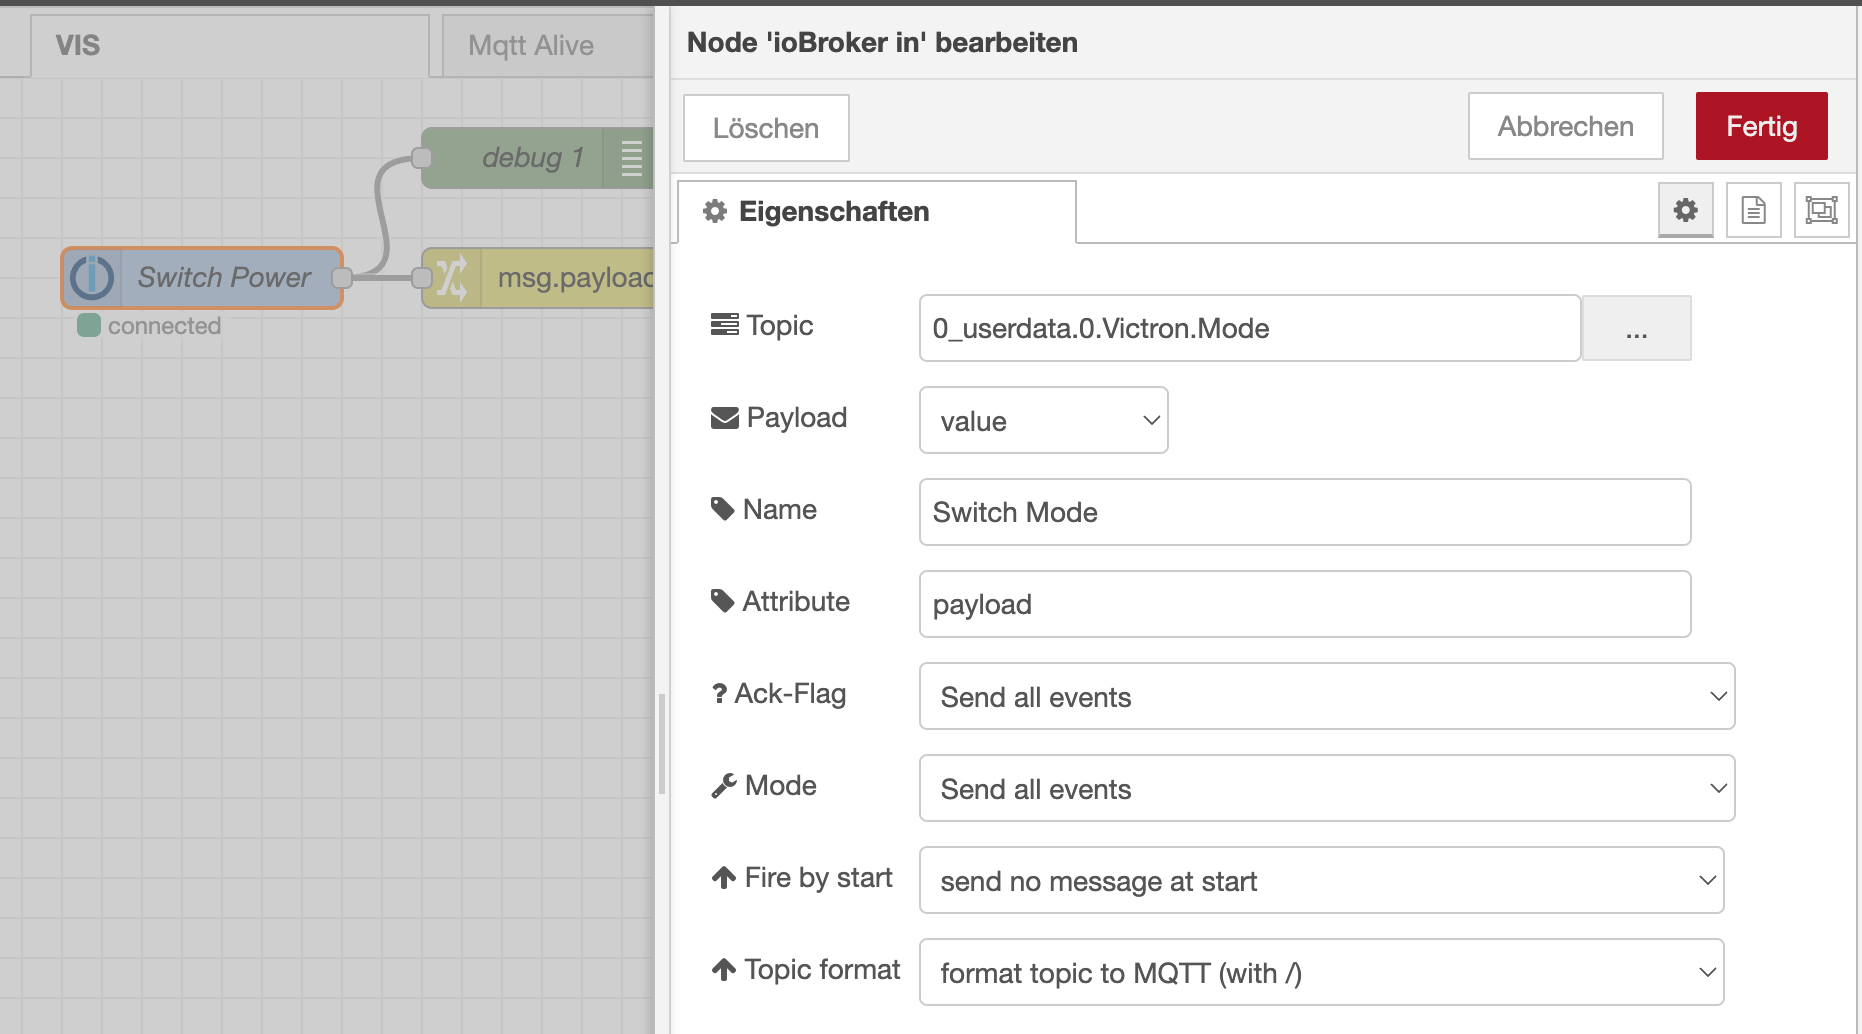Click the Löschen button

[766, 128]
